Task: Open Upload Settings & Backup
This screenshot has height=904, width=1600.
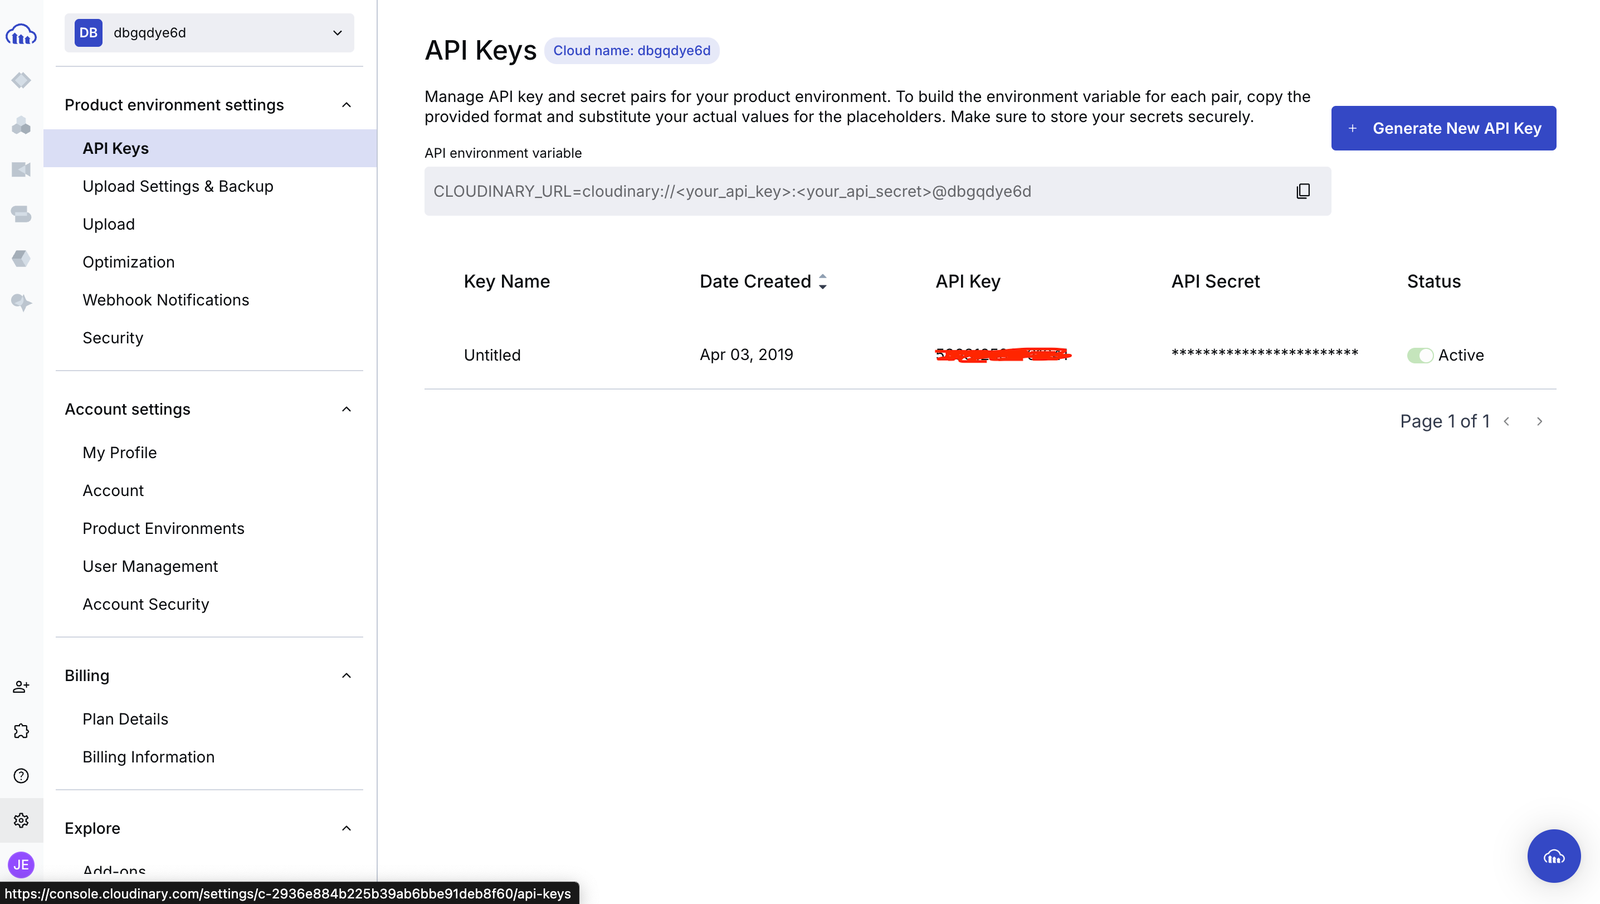Action: pos(178,186)
